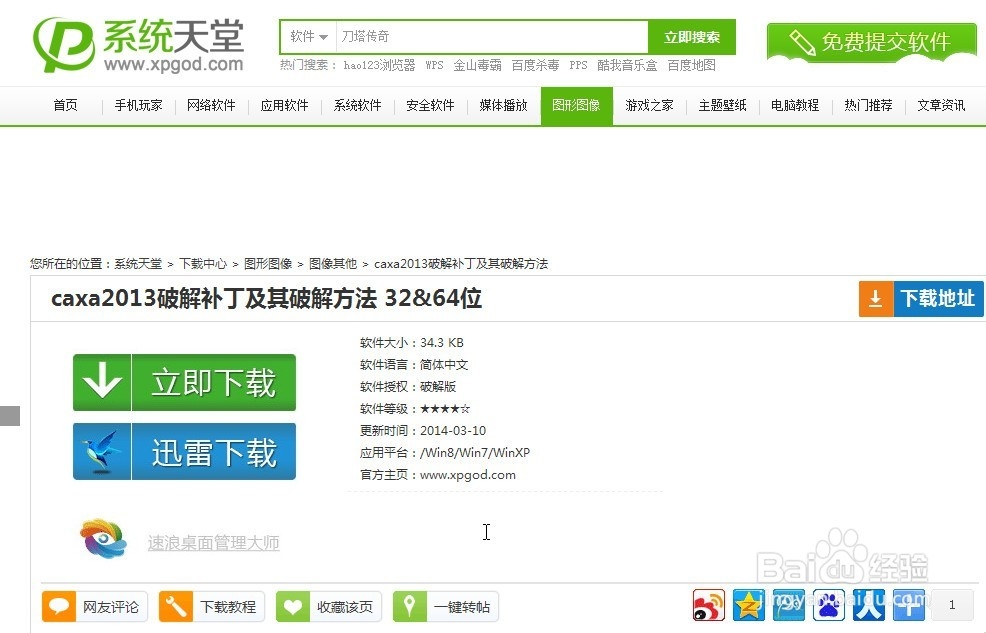
Task: Click the official homepage www.xpgod.com text
Action: 468,475
